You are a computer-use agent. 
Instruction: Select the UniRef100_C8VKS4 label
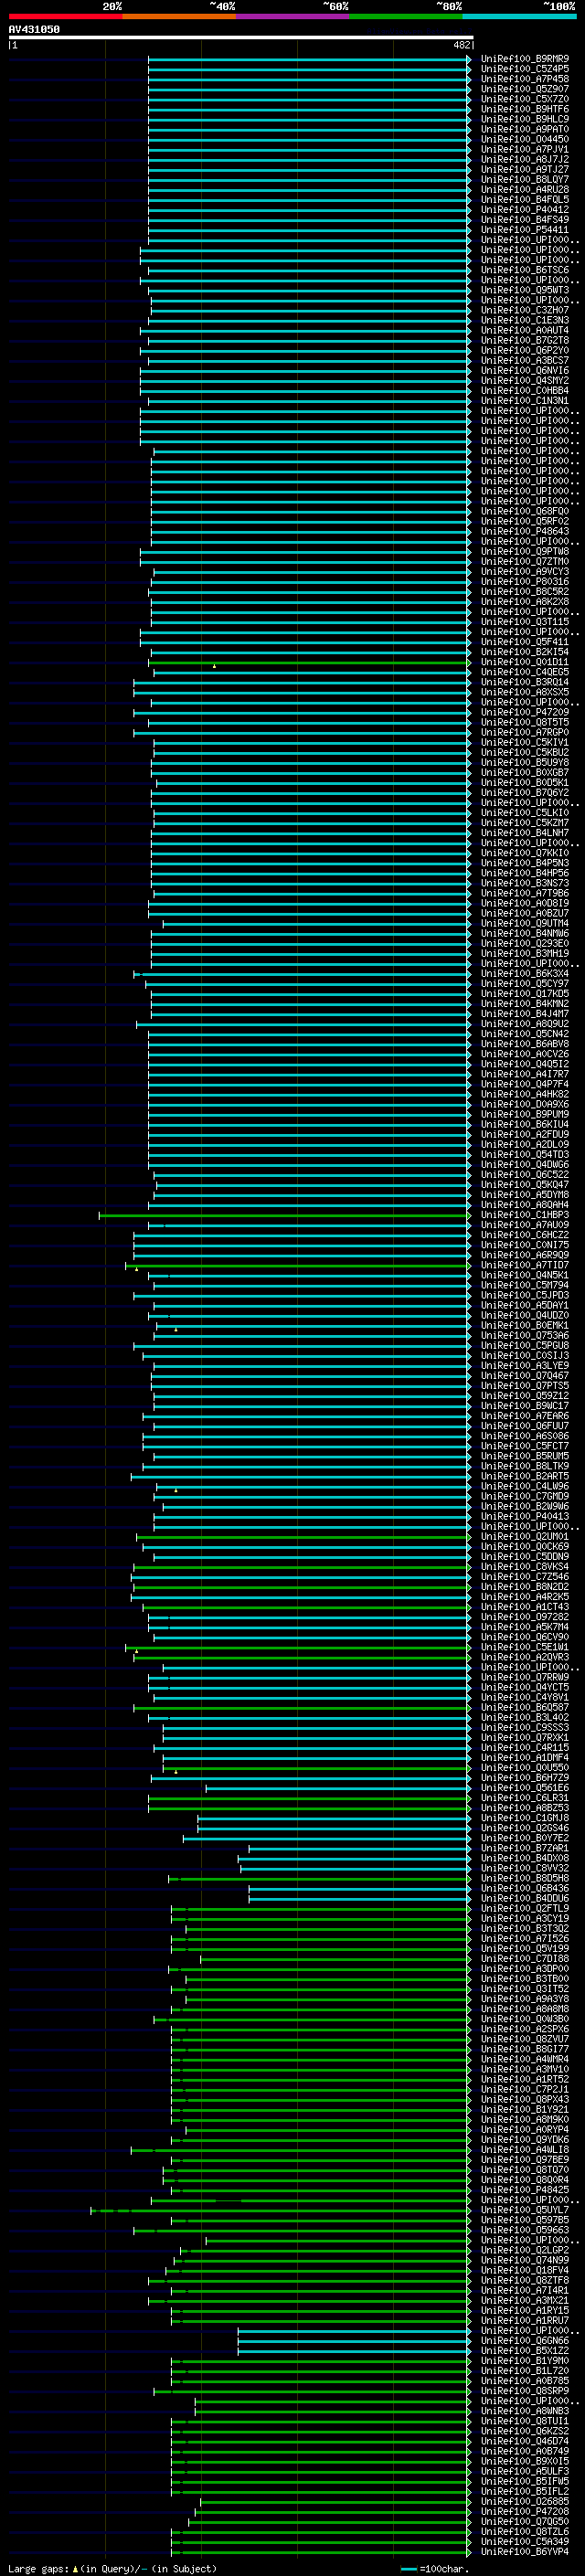coord(525,1566)
